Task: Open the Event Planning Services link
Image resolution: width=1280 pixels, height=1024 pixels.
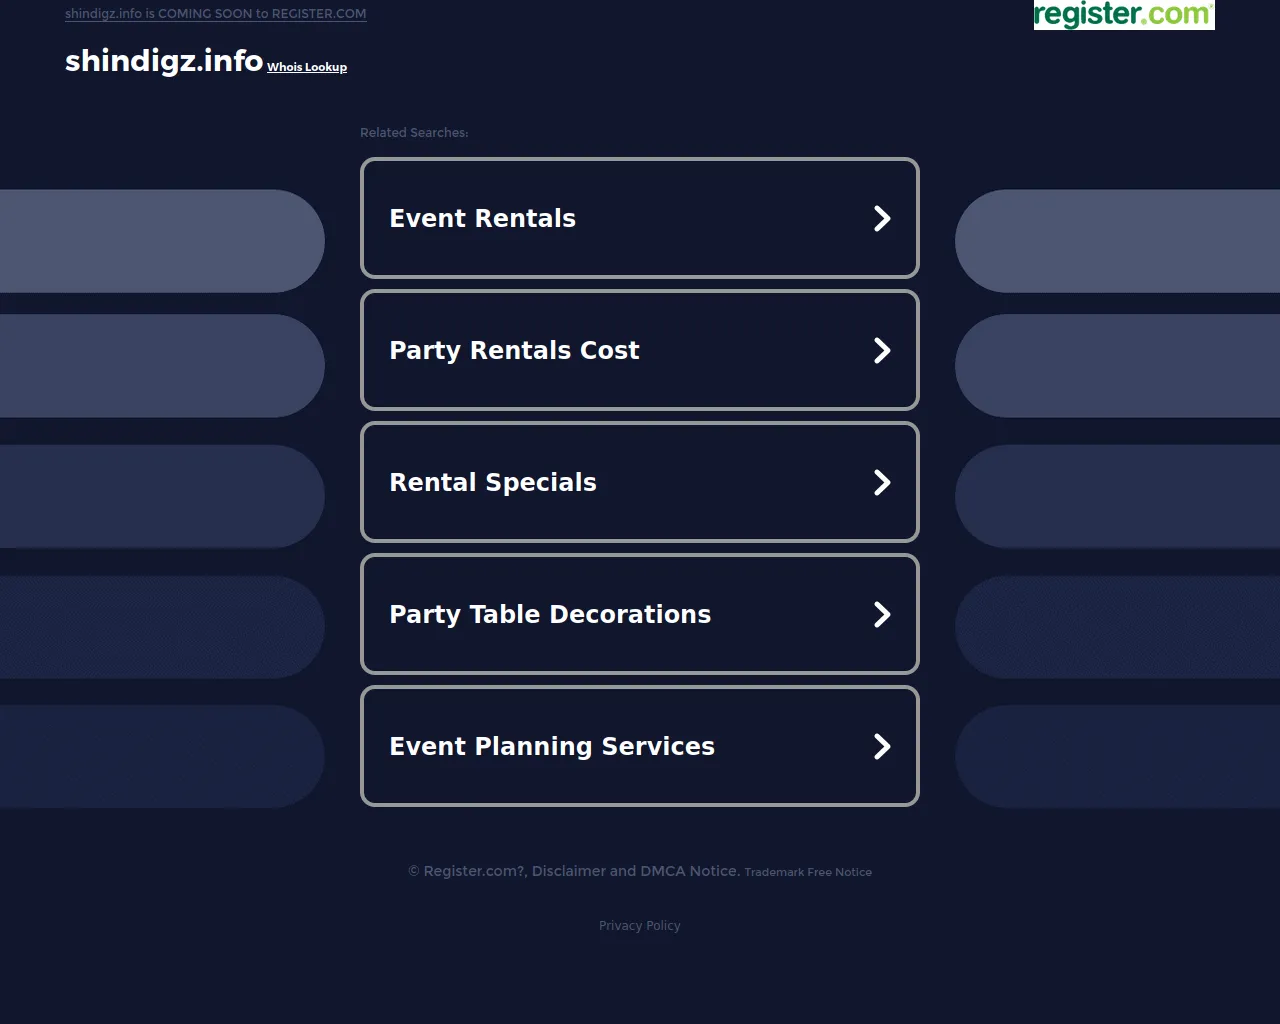Action: (552, 747)
